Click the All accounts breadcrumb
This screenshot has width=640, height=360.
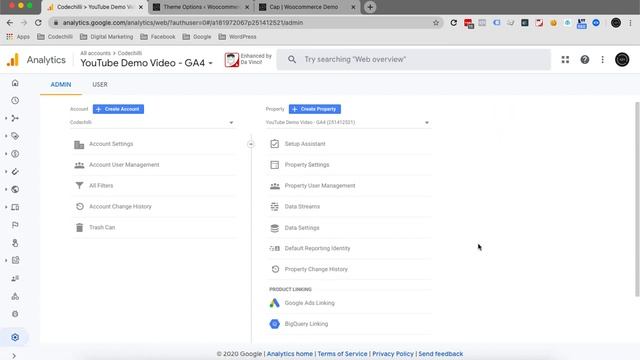(x=96, y=53)
